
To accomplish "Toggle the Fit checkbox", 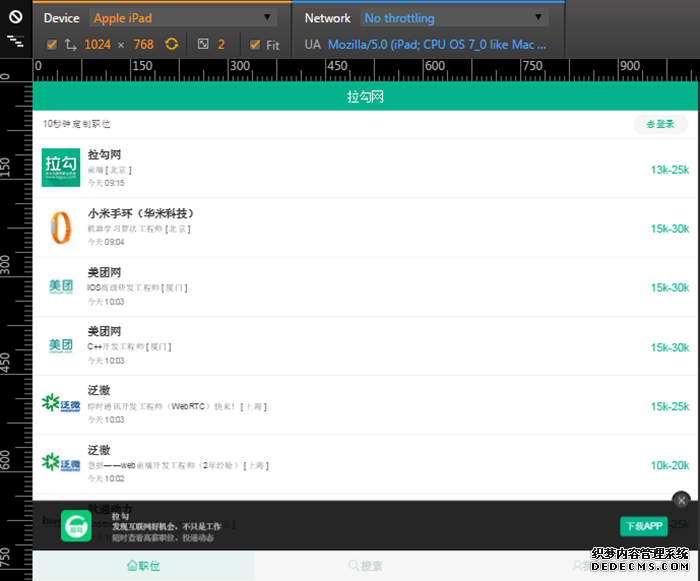I will [x=255, y=45].
